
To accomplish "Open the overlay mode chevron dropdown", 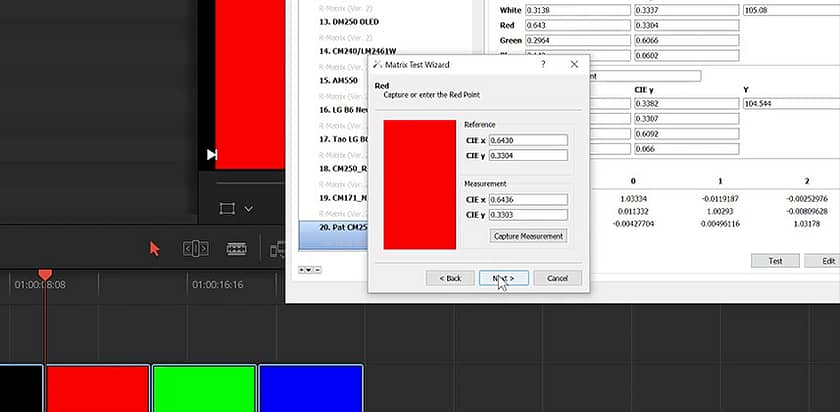I will pos(248,209).
